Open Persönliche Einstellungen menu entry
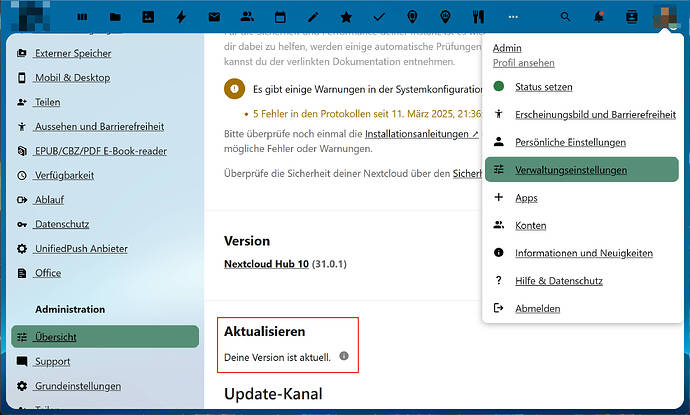 570,142
